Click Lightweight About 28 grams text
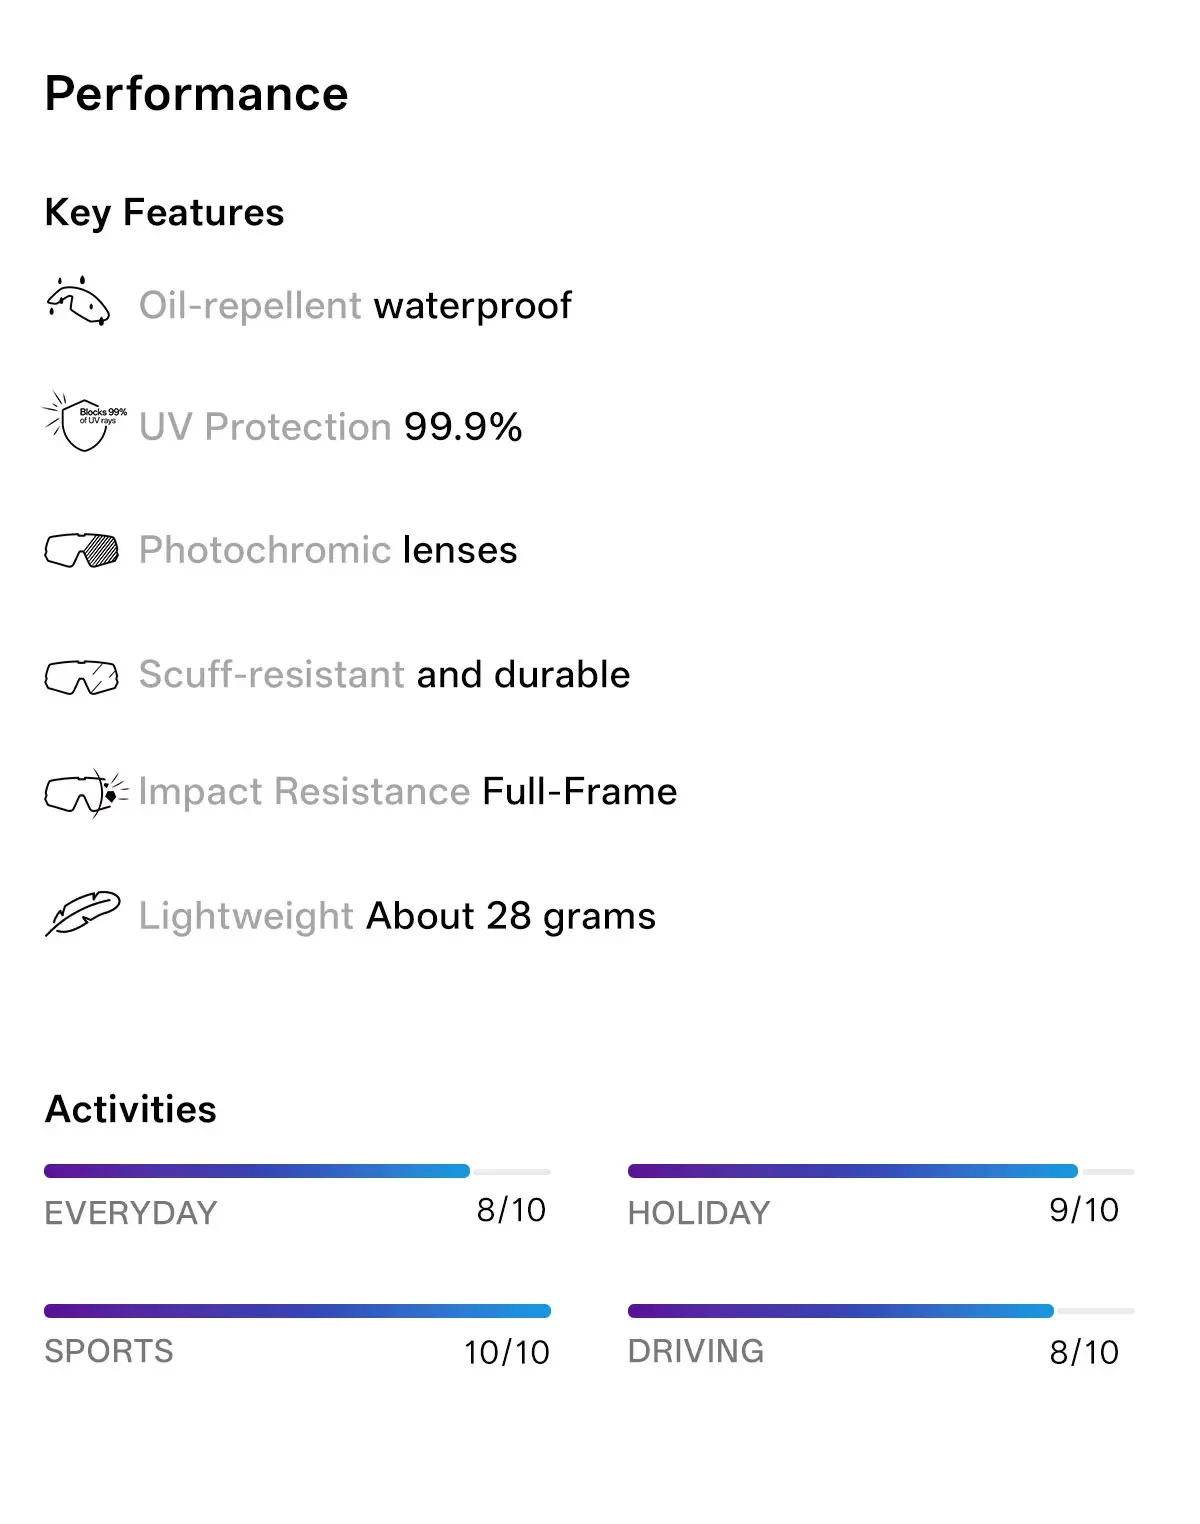This screenshot has width=1200, height=1524. coord(397,916)
